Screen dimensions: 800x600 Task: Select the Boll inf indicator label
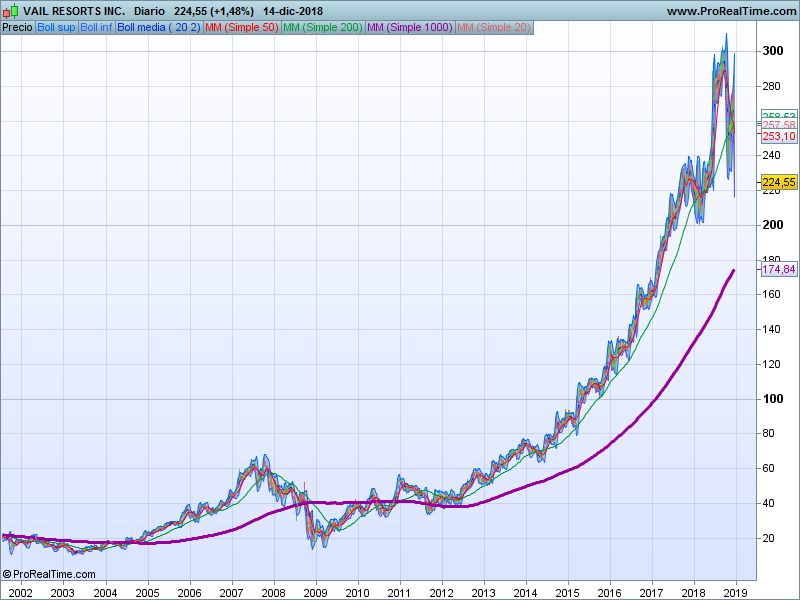tap(96, 28)
